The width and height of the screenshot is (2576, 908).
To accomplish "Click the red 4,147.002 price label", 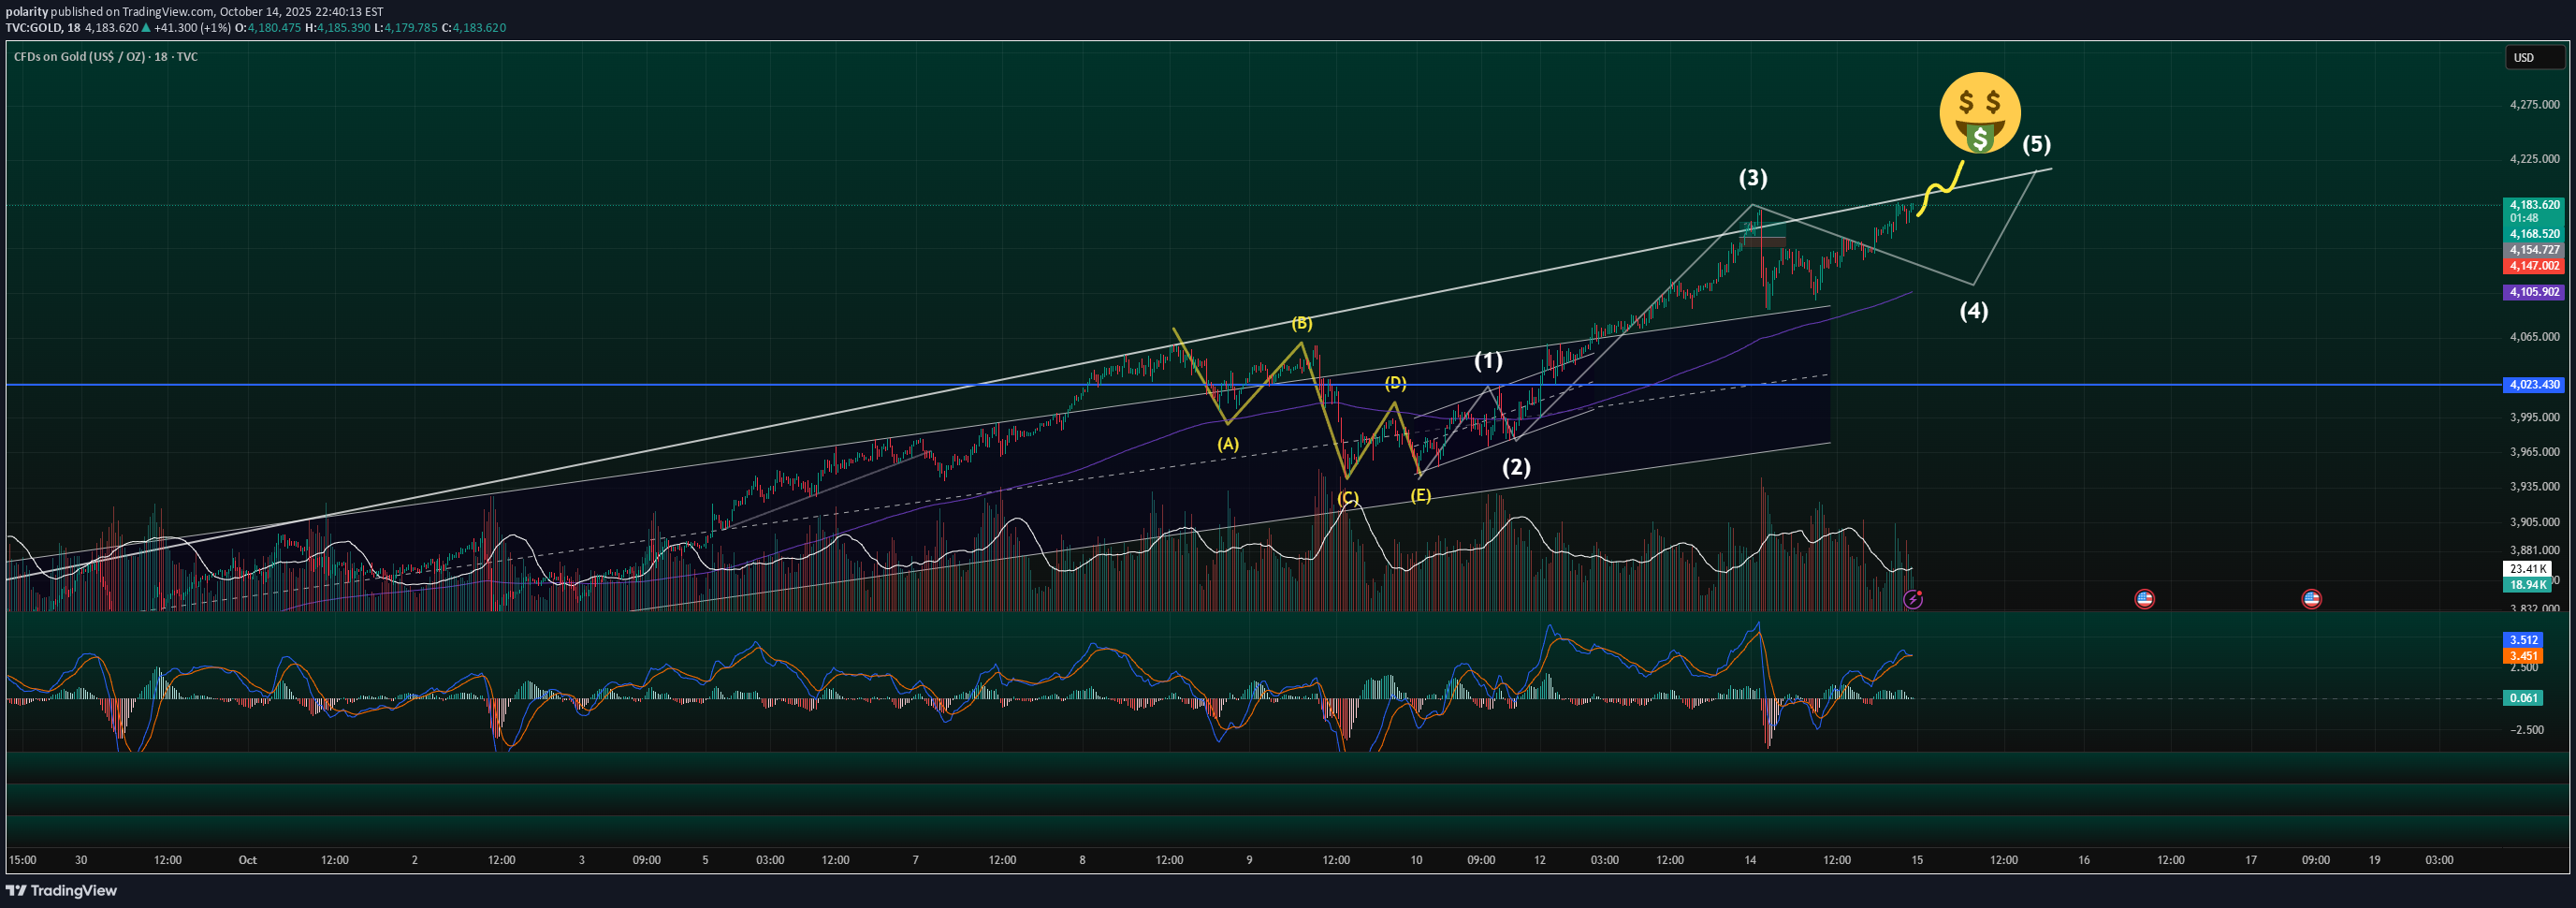I will click(2533, 266).
